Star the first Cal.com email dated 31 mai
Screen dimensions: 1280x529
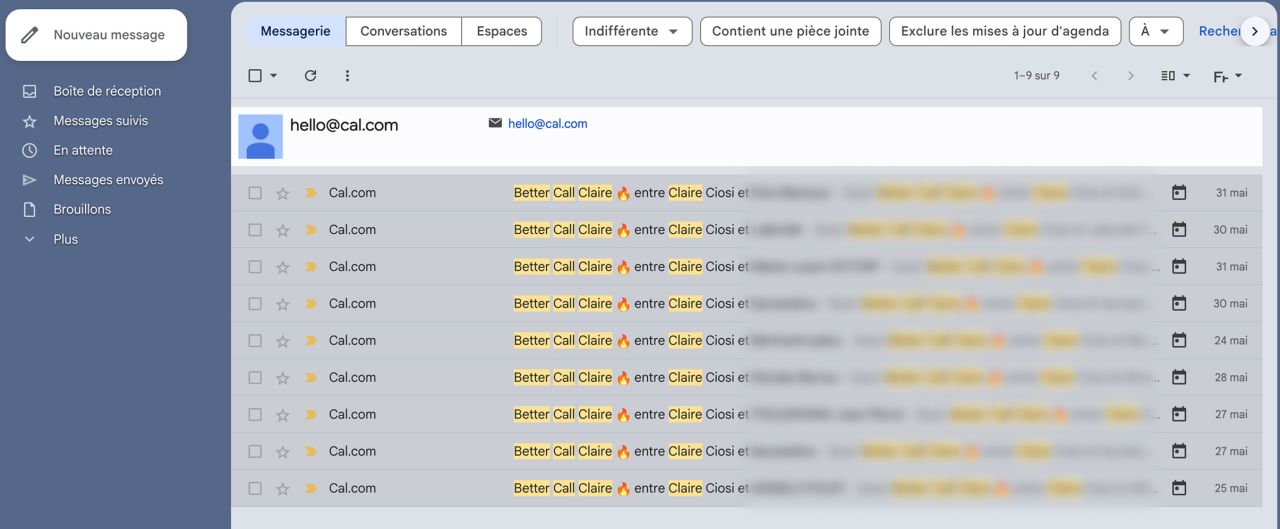(x=283, y=193)
